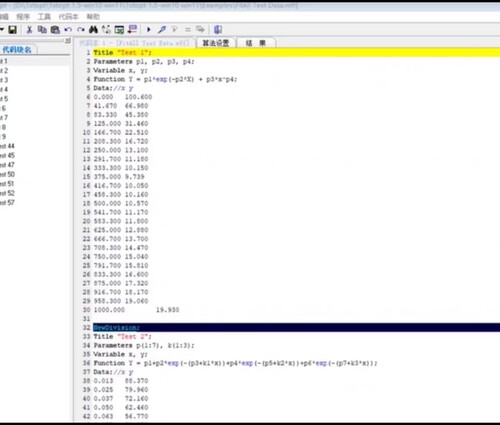Select the 代码块名 panel tab
Screen dimensions: 500x425
click(x=17, y=50)
